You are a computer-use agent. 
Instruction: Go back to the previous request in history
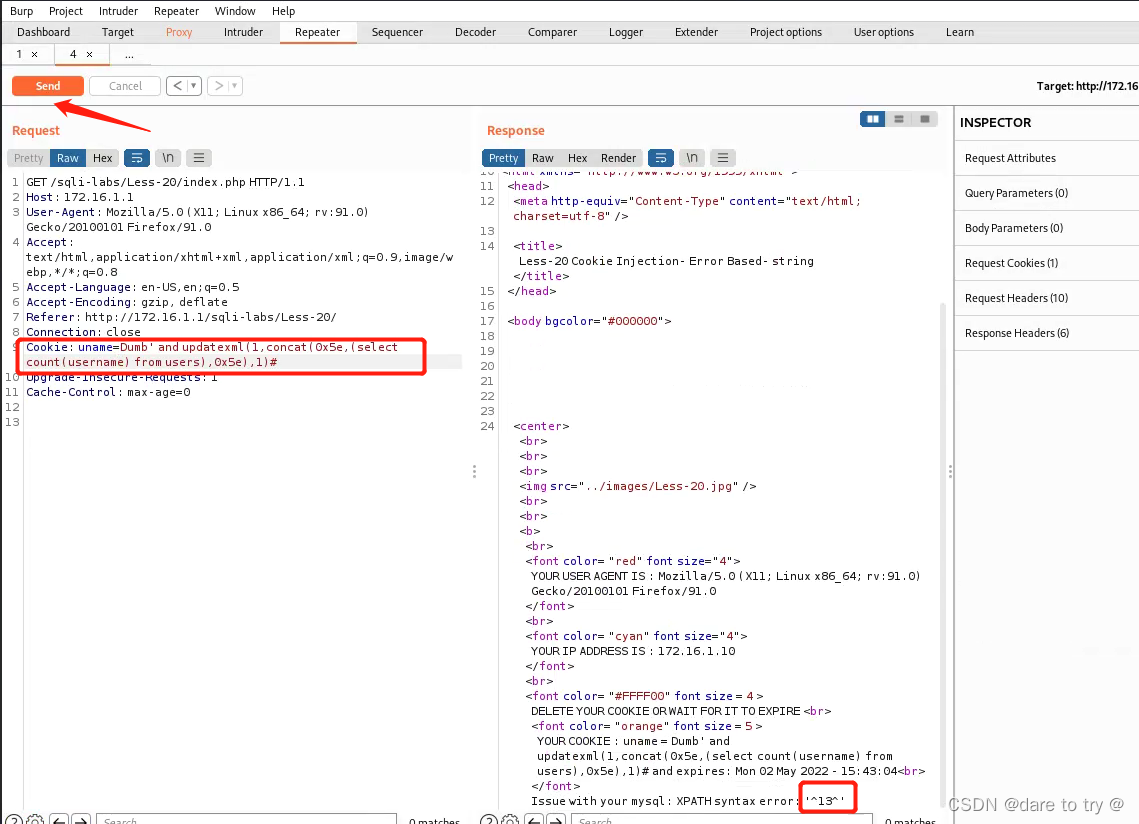pos(177,86)
